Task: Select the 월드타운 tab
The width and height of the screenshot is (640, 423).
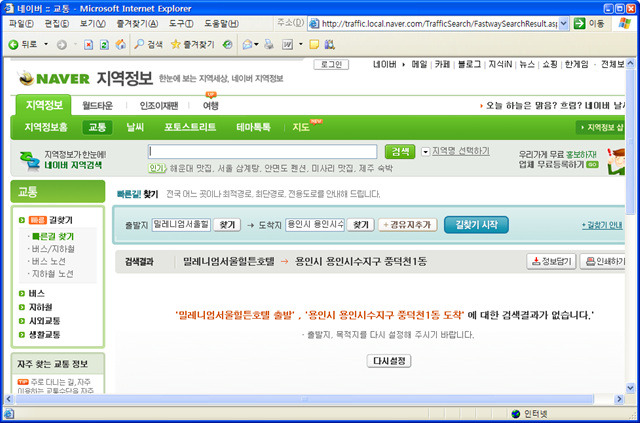Action: (97, 106)
